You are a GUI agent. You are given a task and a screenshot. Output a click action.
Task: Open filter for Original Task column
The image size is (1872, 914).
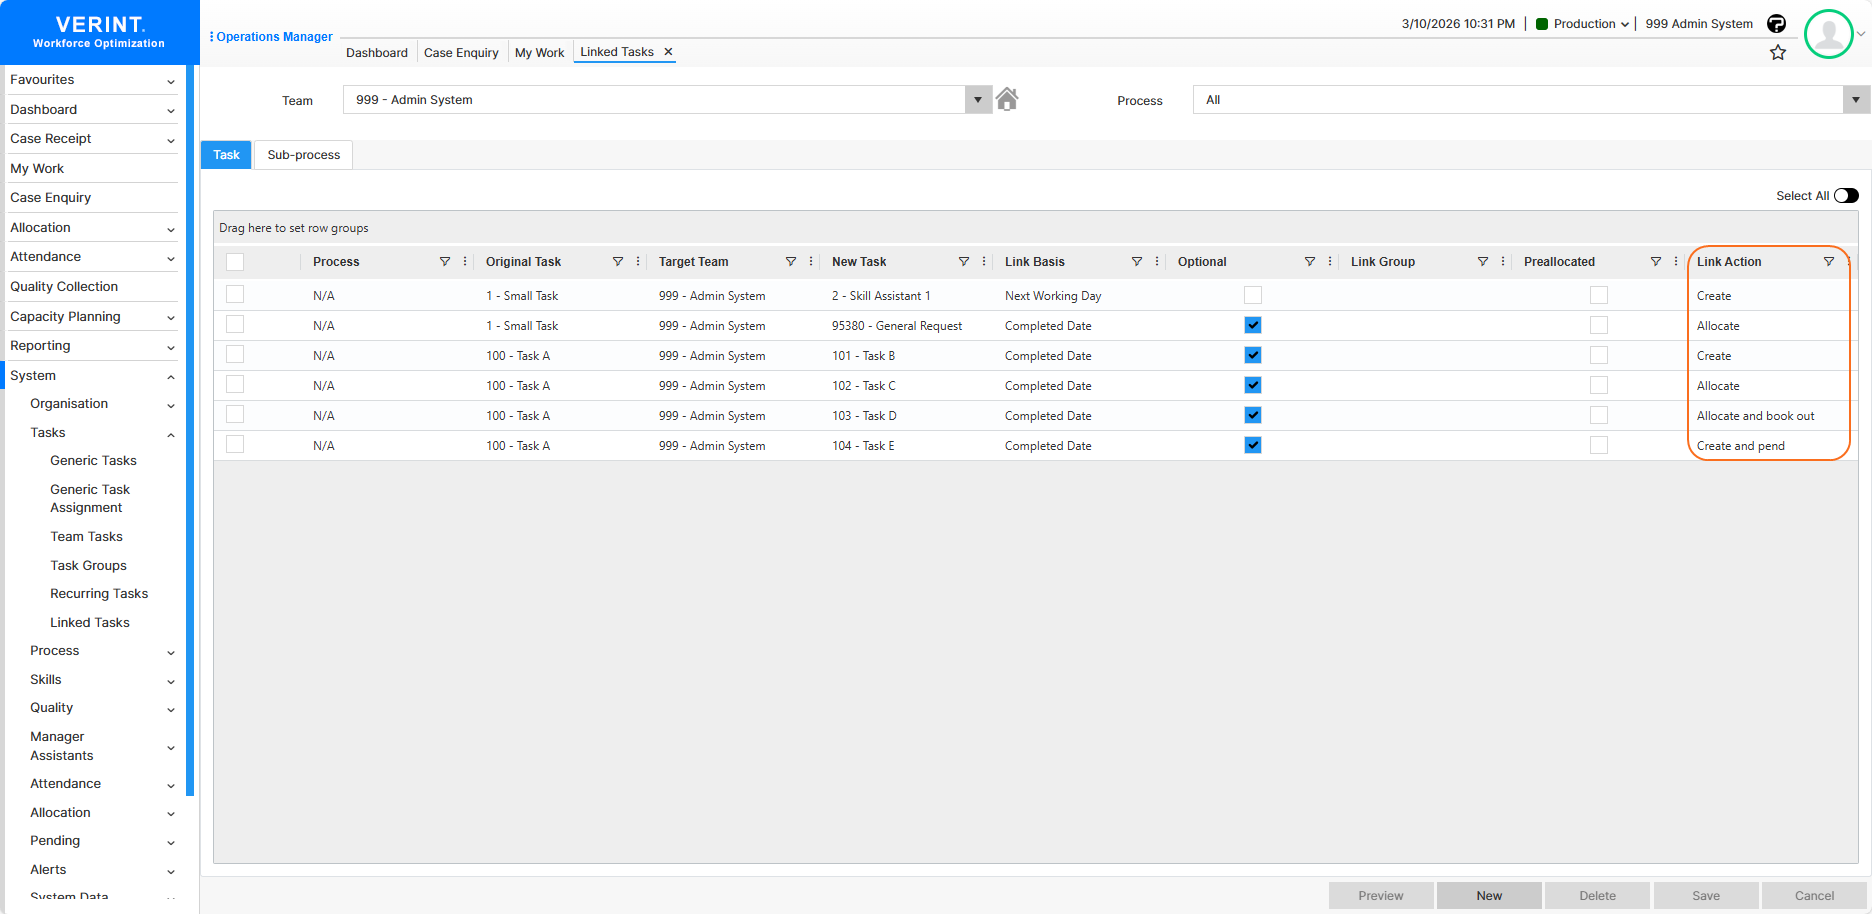pos(617,262)
